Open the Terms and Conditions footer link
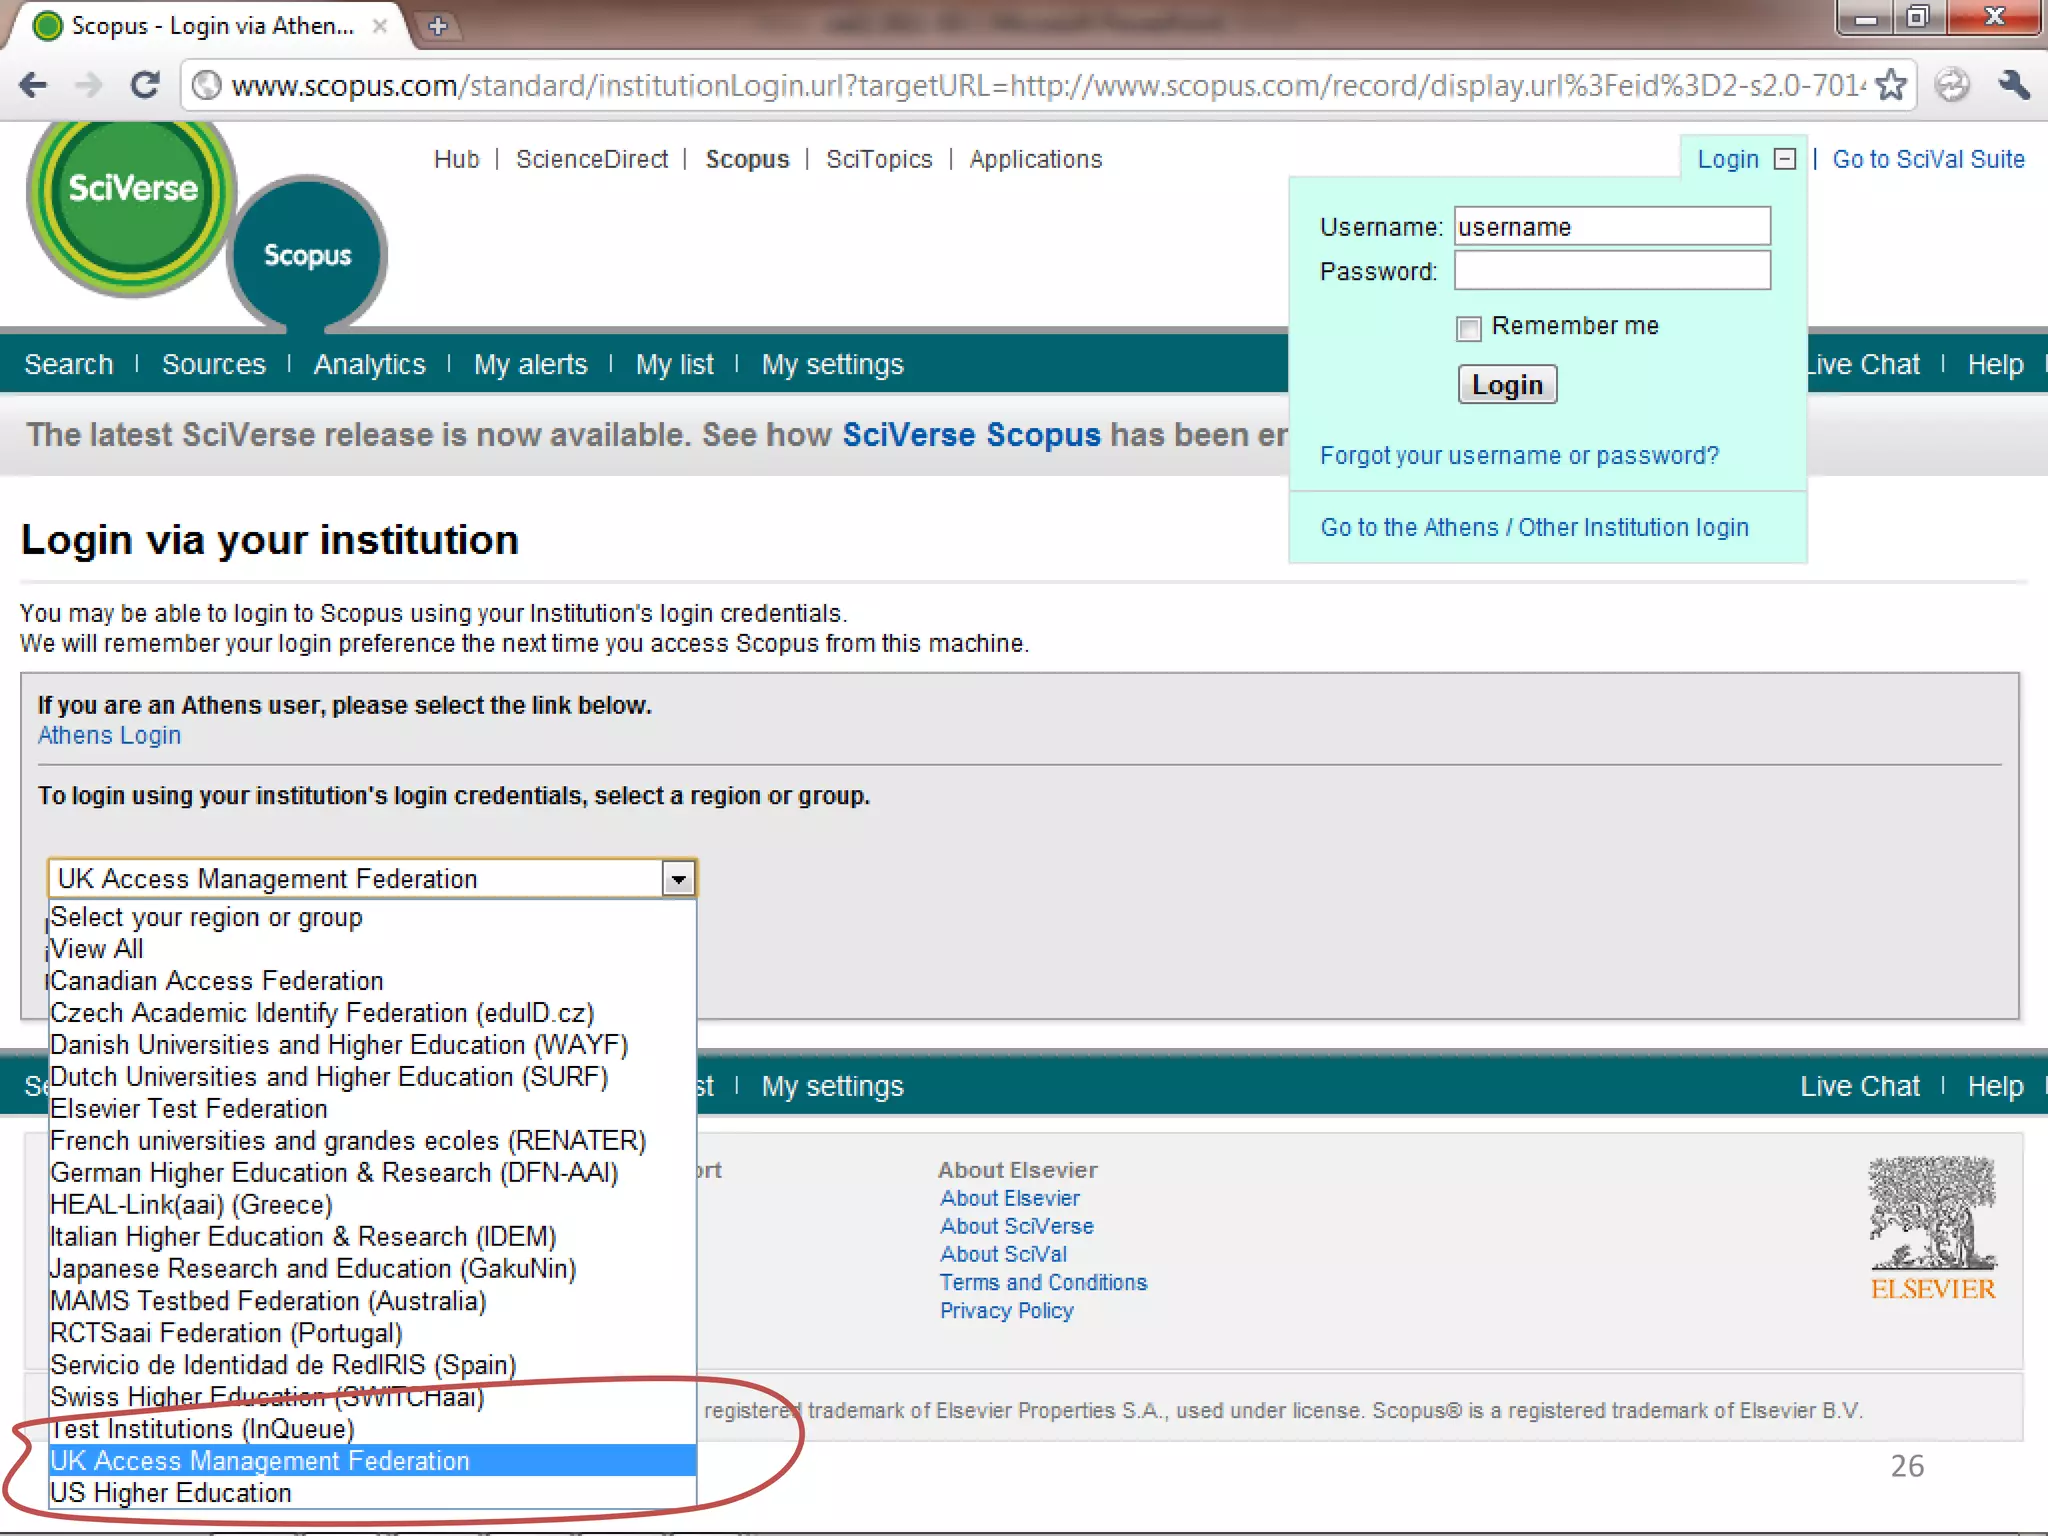 point(1044,1283)
